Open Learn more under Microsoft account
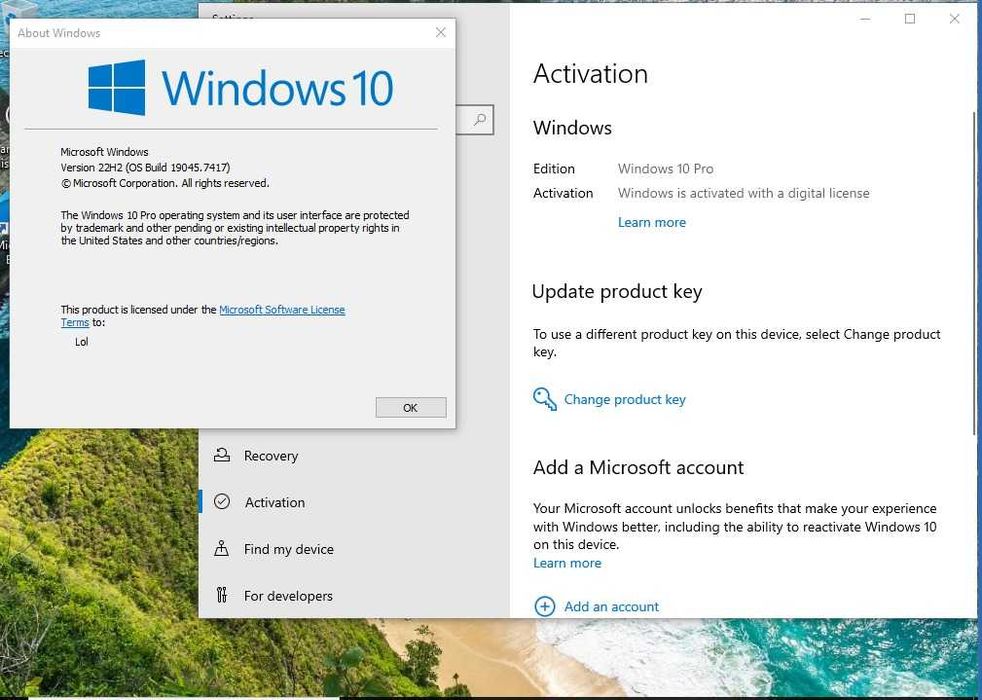The height and width of the screenshot is (700, 982). [x=567, y=563]
